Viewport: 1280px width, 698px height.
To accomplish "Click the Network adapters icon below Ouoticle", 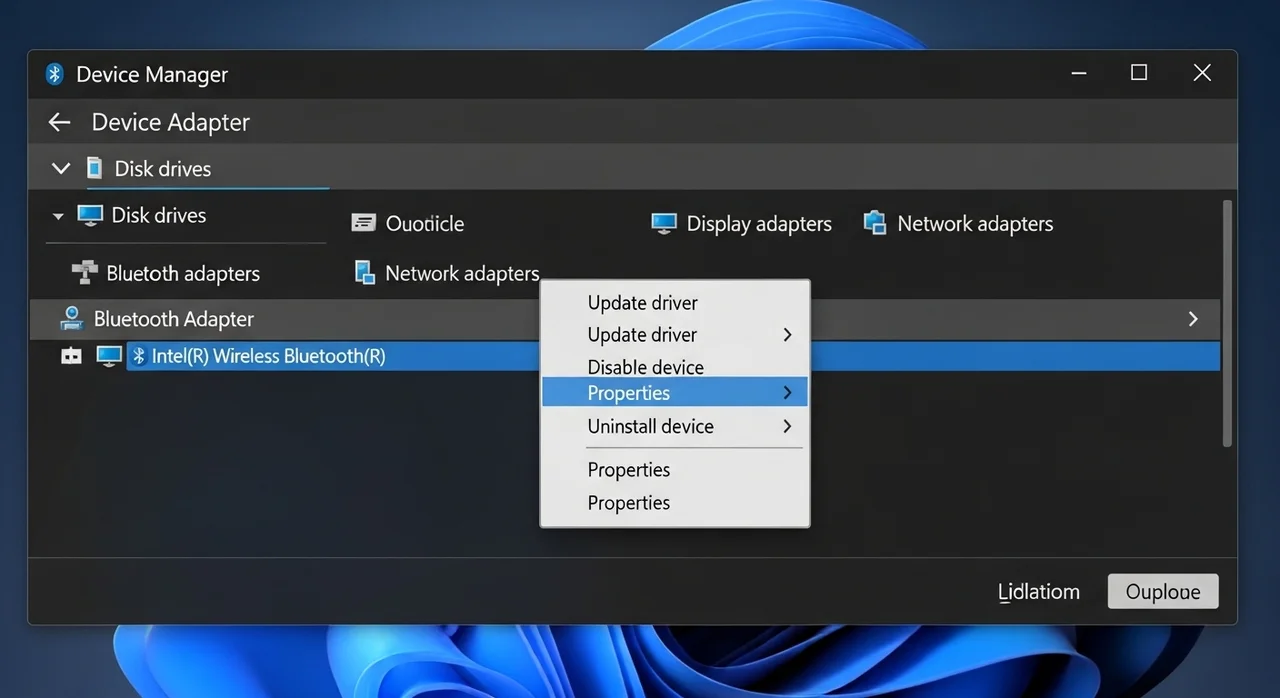I will pyautogui.click(x=365, y=273).
